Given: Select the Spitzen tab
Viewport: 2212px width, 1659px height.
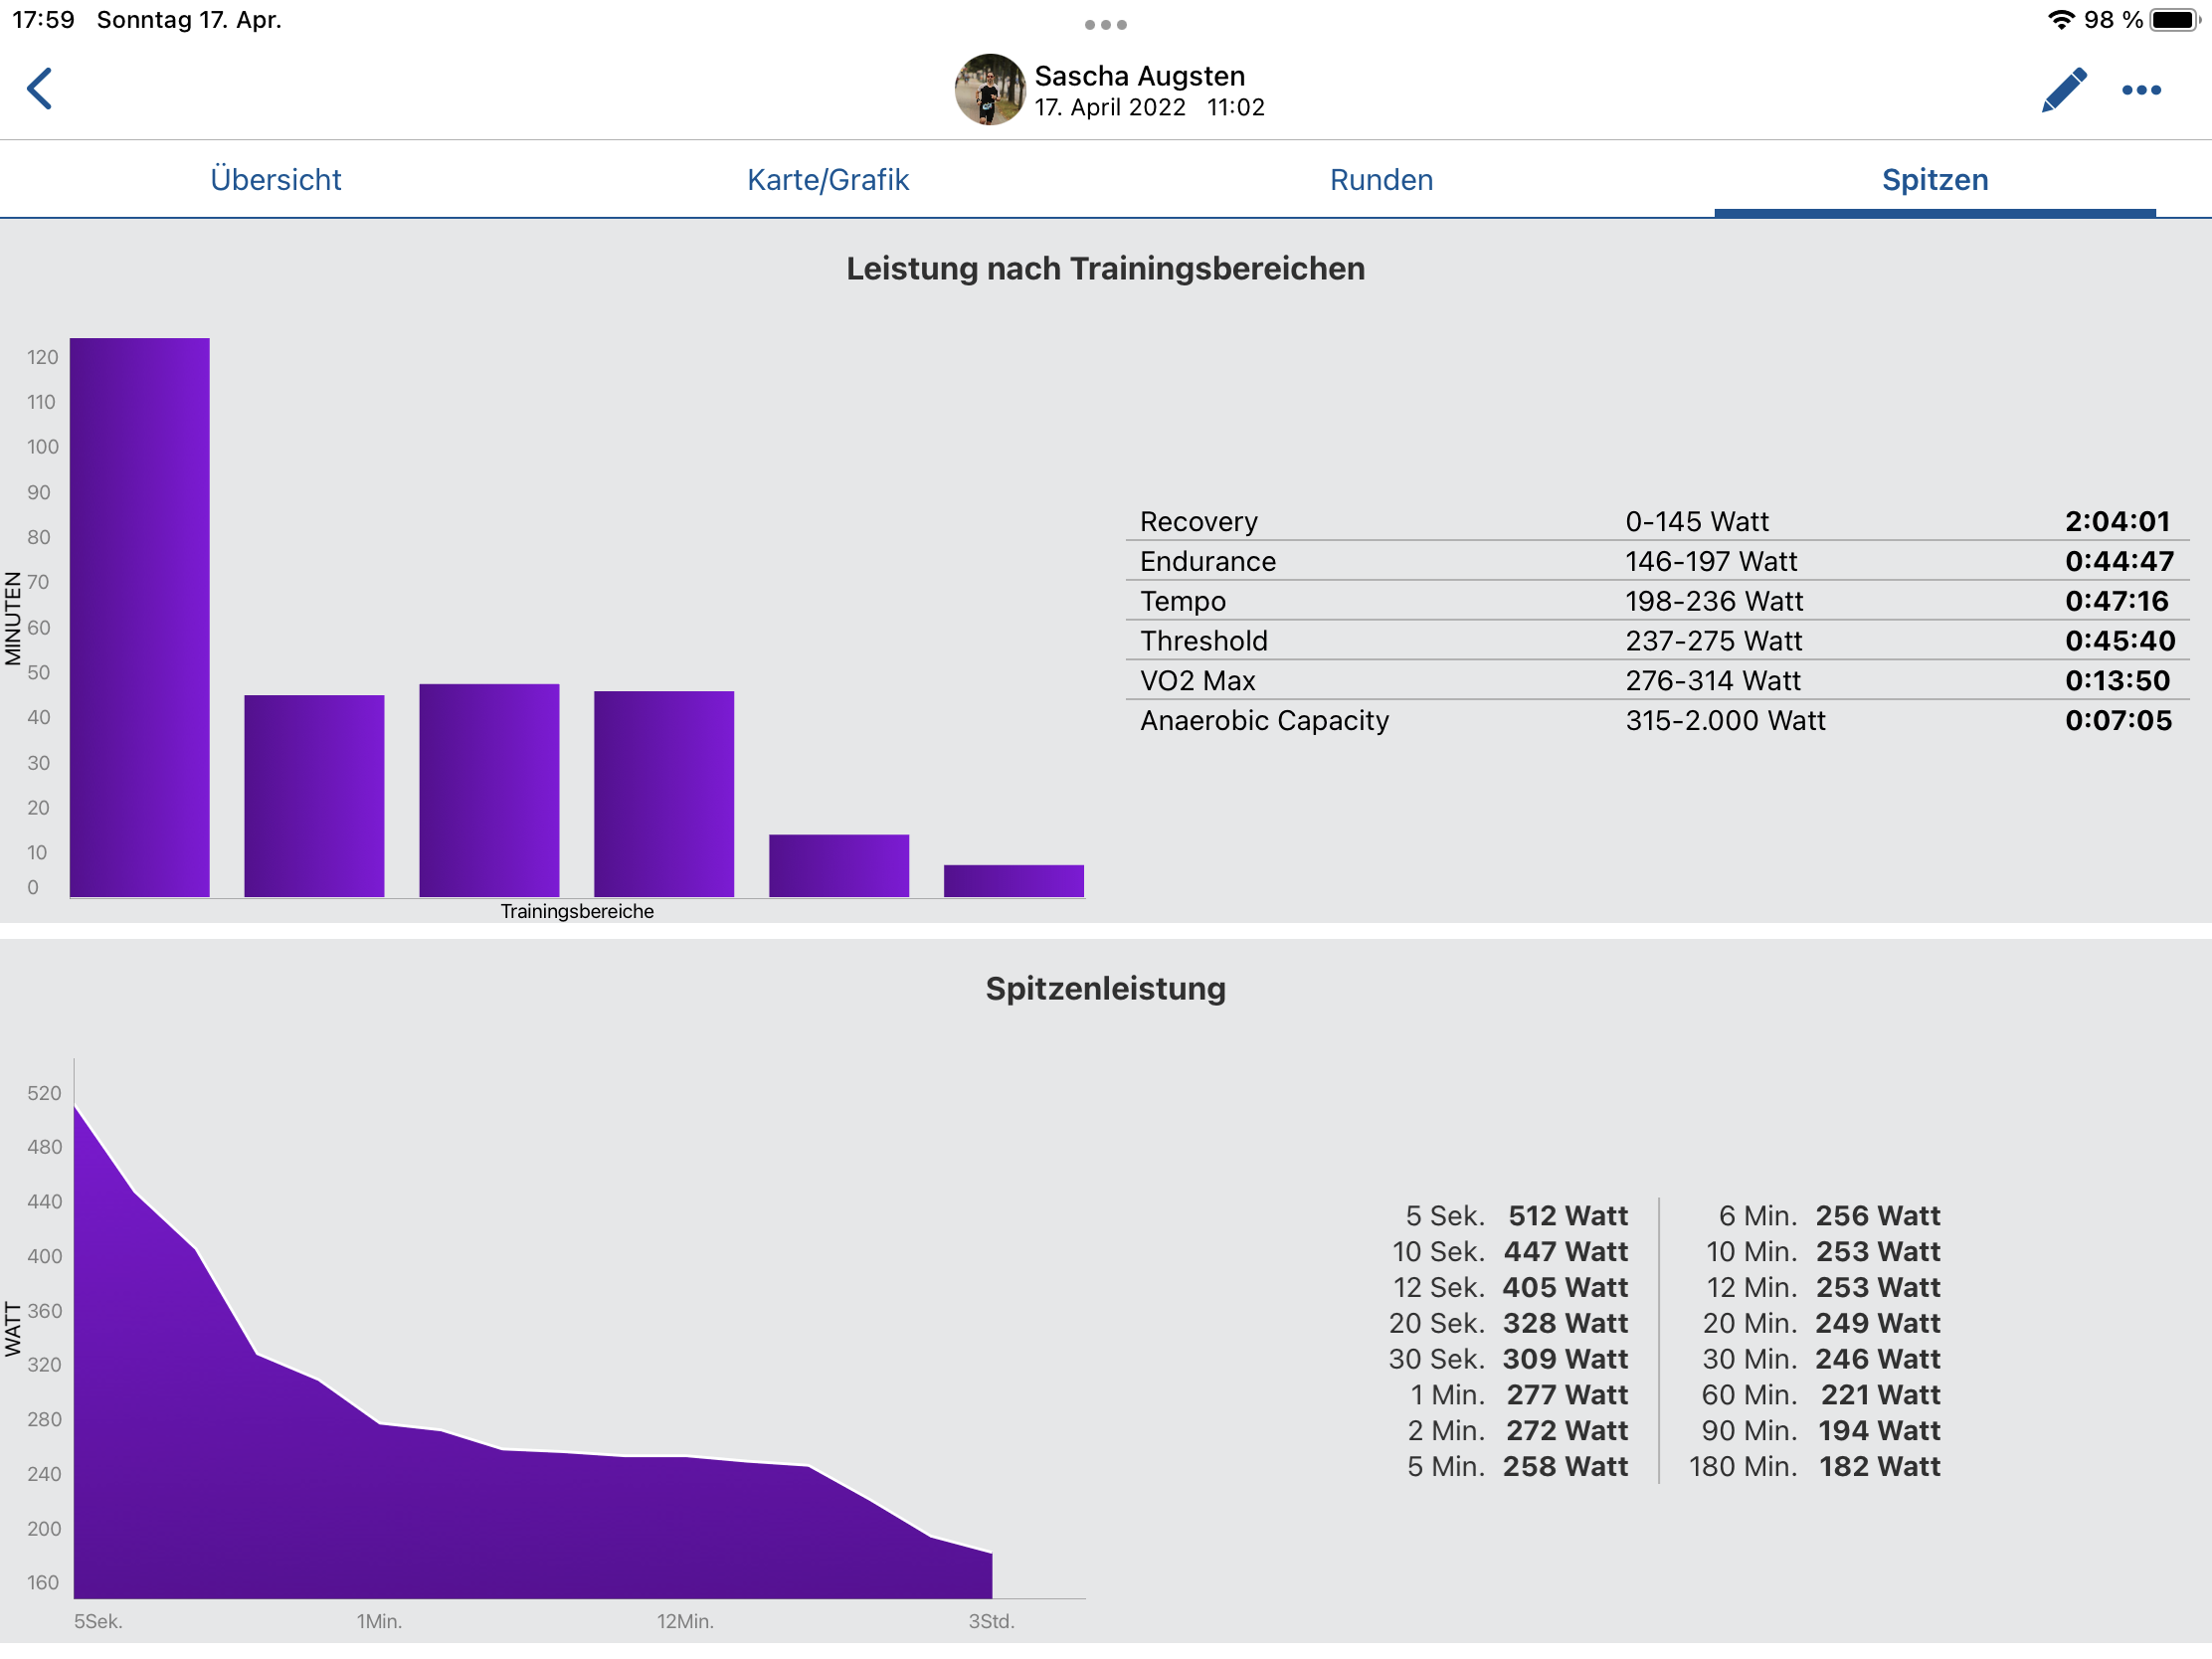Looking at the screenshot, I should tap(1934, 180).
